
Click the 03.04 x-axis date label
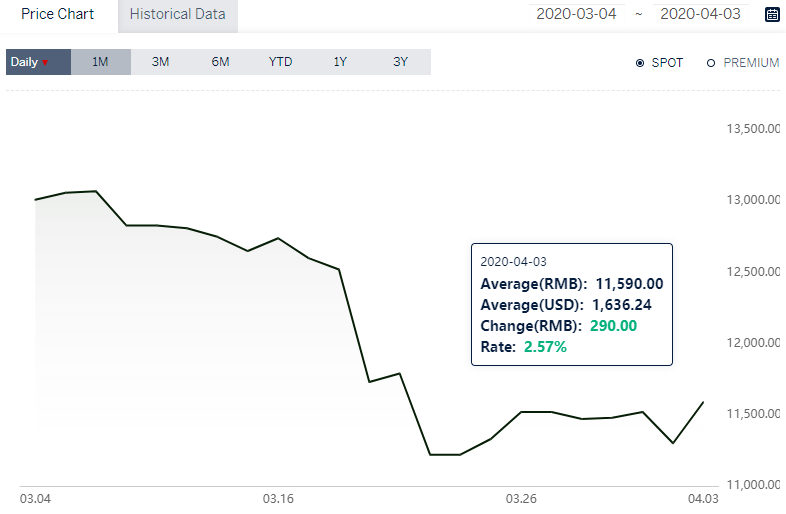[x=35, y=499]
